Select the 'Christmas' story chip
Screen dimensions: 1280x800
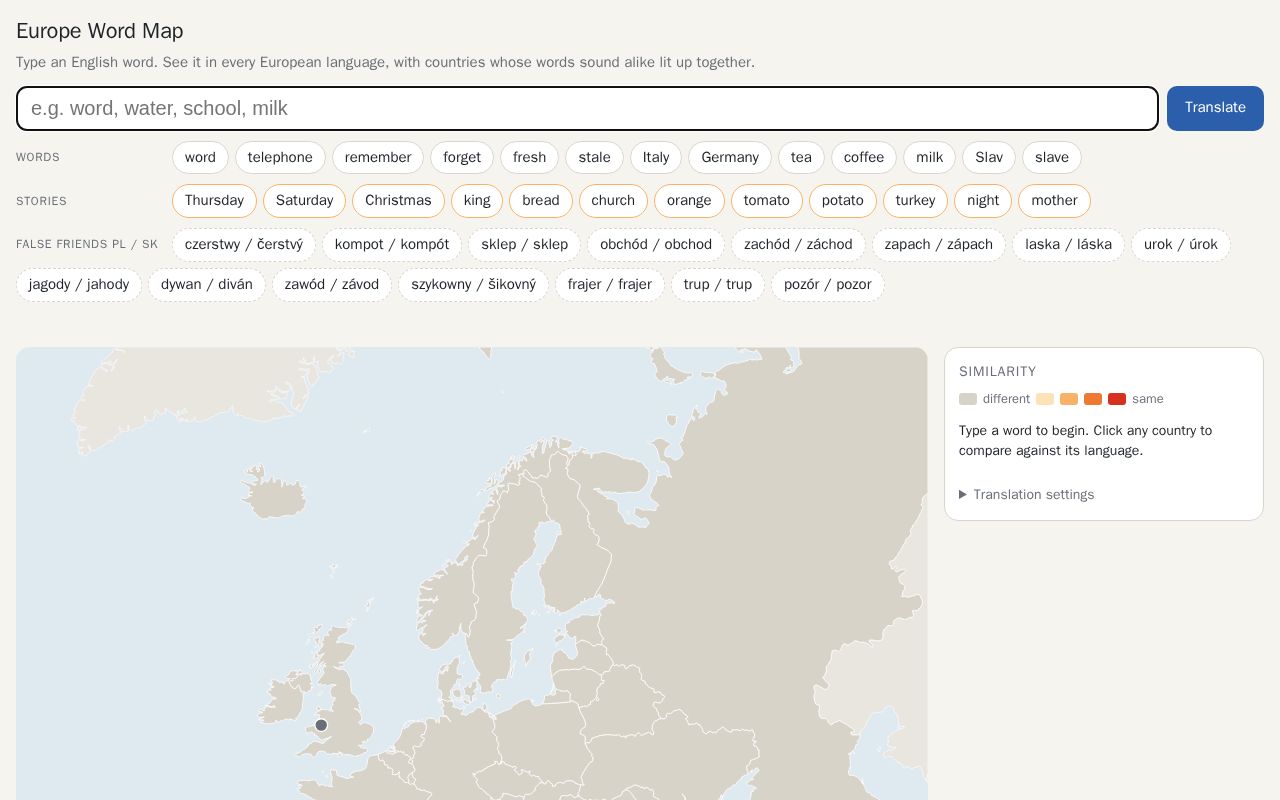398,201
